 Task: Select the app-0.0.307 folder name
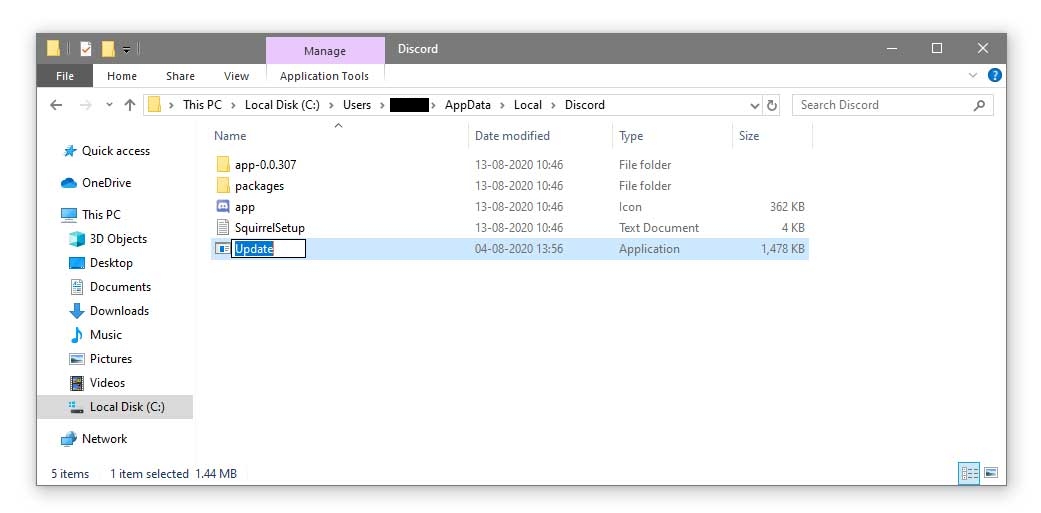point(266,165)
